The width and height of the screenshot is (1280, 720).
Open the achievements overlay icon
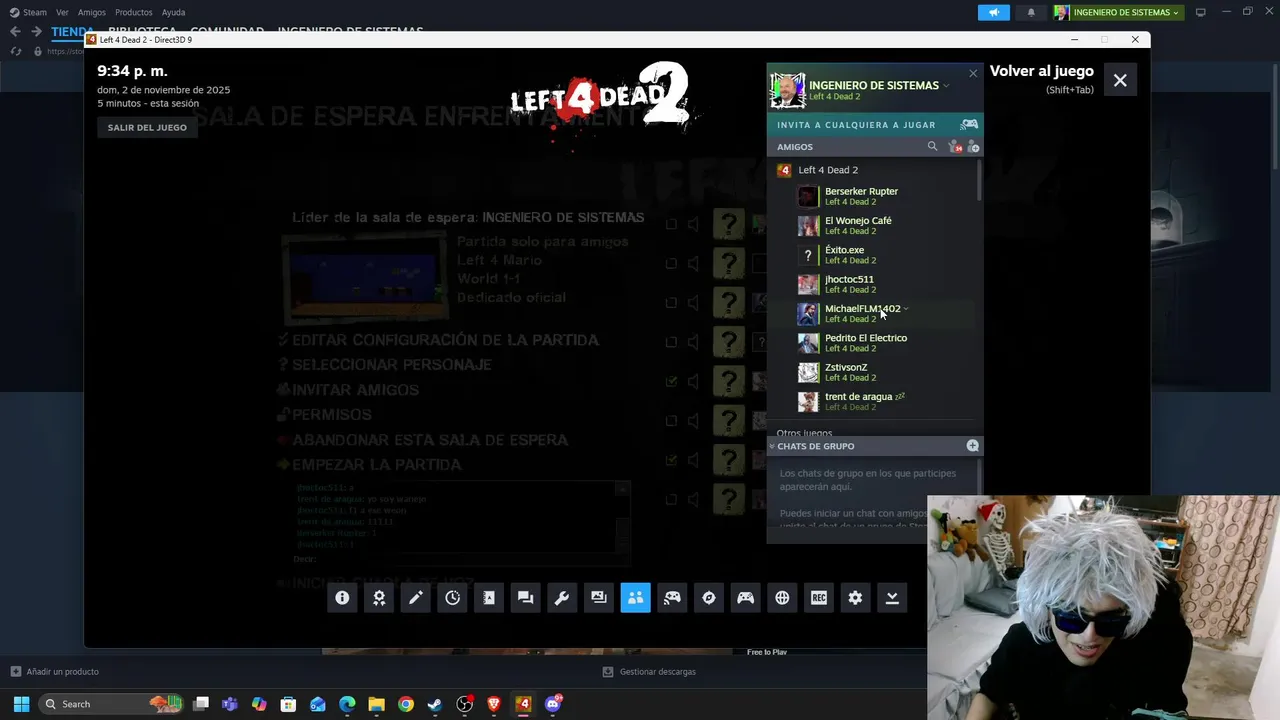click(379, 598)
